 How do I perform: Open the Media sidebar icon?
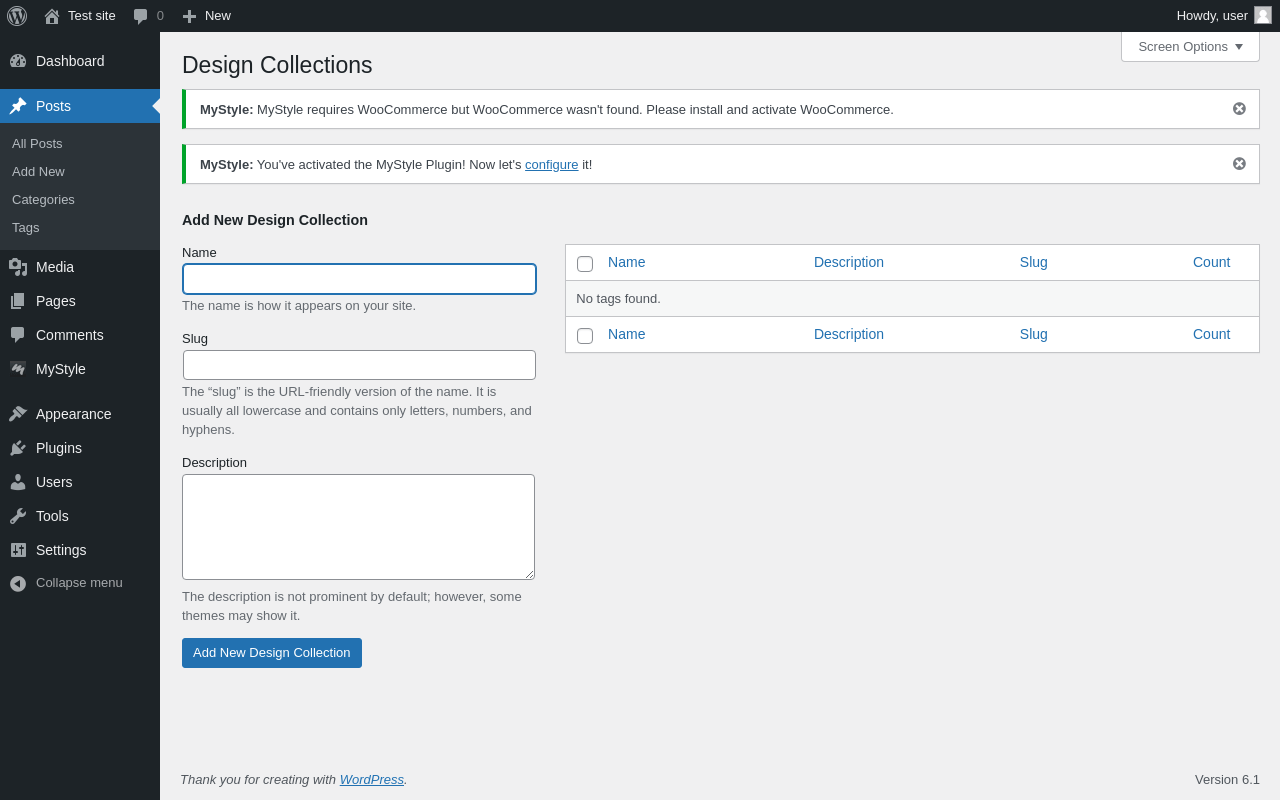(18, 267)
